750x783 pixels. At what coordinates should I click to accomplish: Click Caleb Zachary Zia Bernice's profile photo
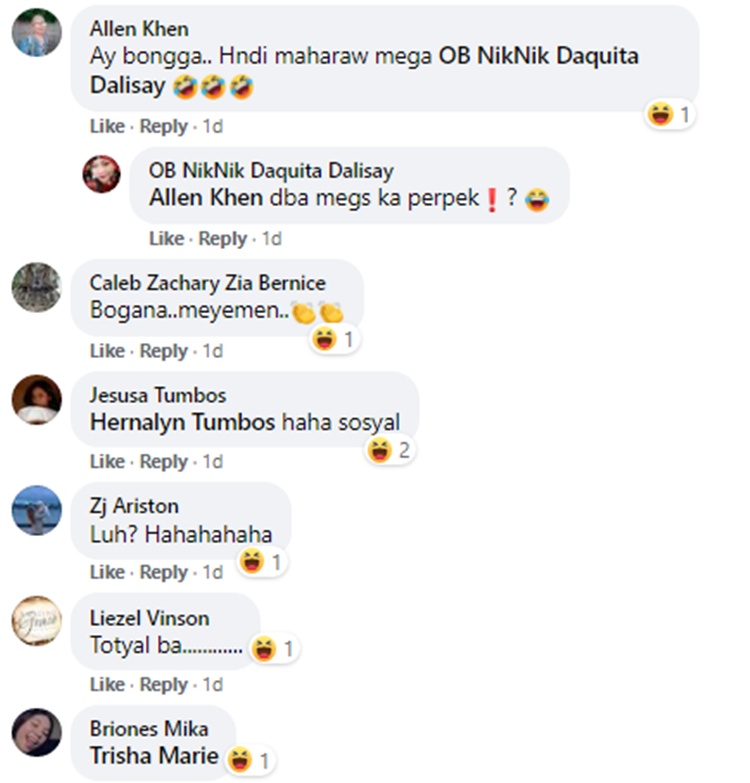(x=37, y=287)
